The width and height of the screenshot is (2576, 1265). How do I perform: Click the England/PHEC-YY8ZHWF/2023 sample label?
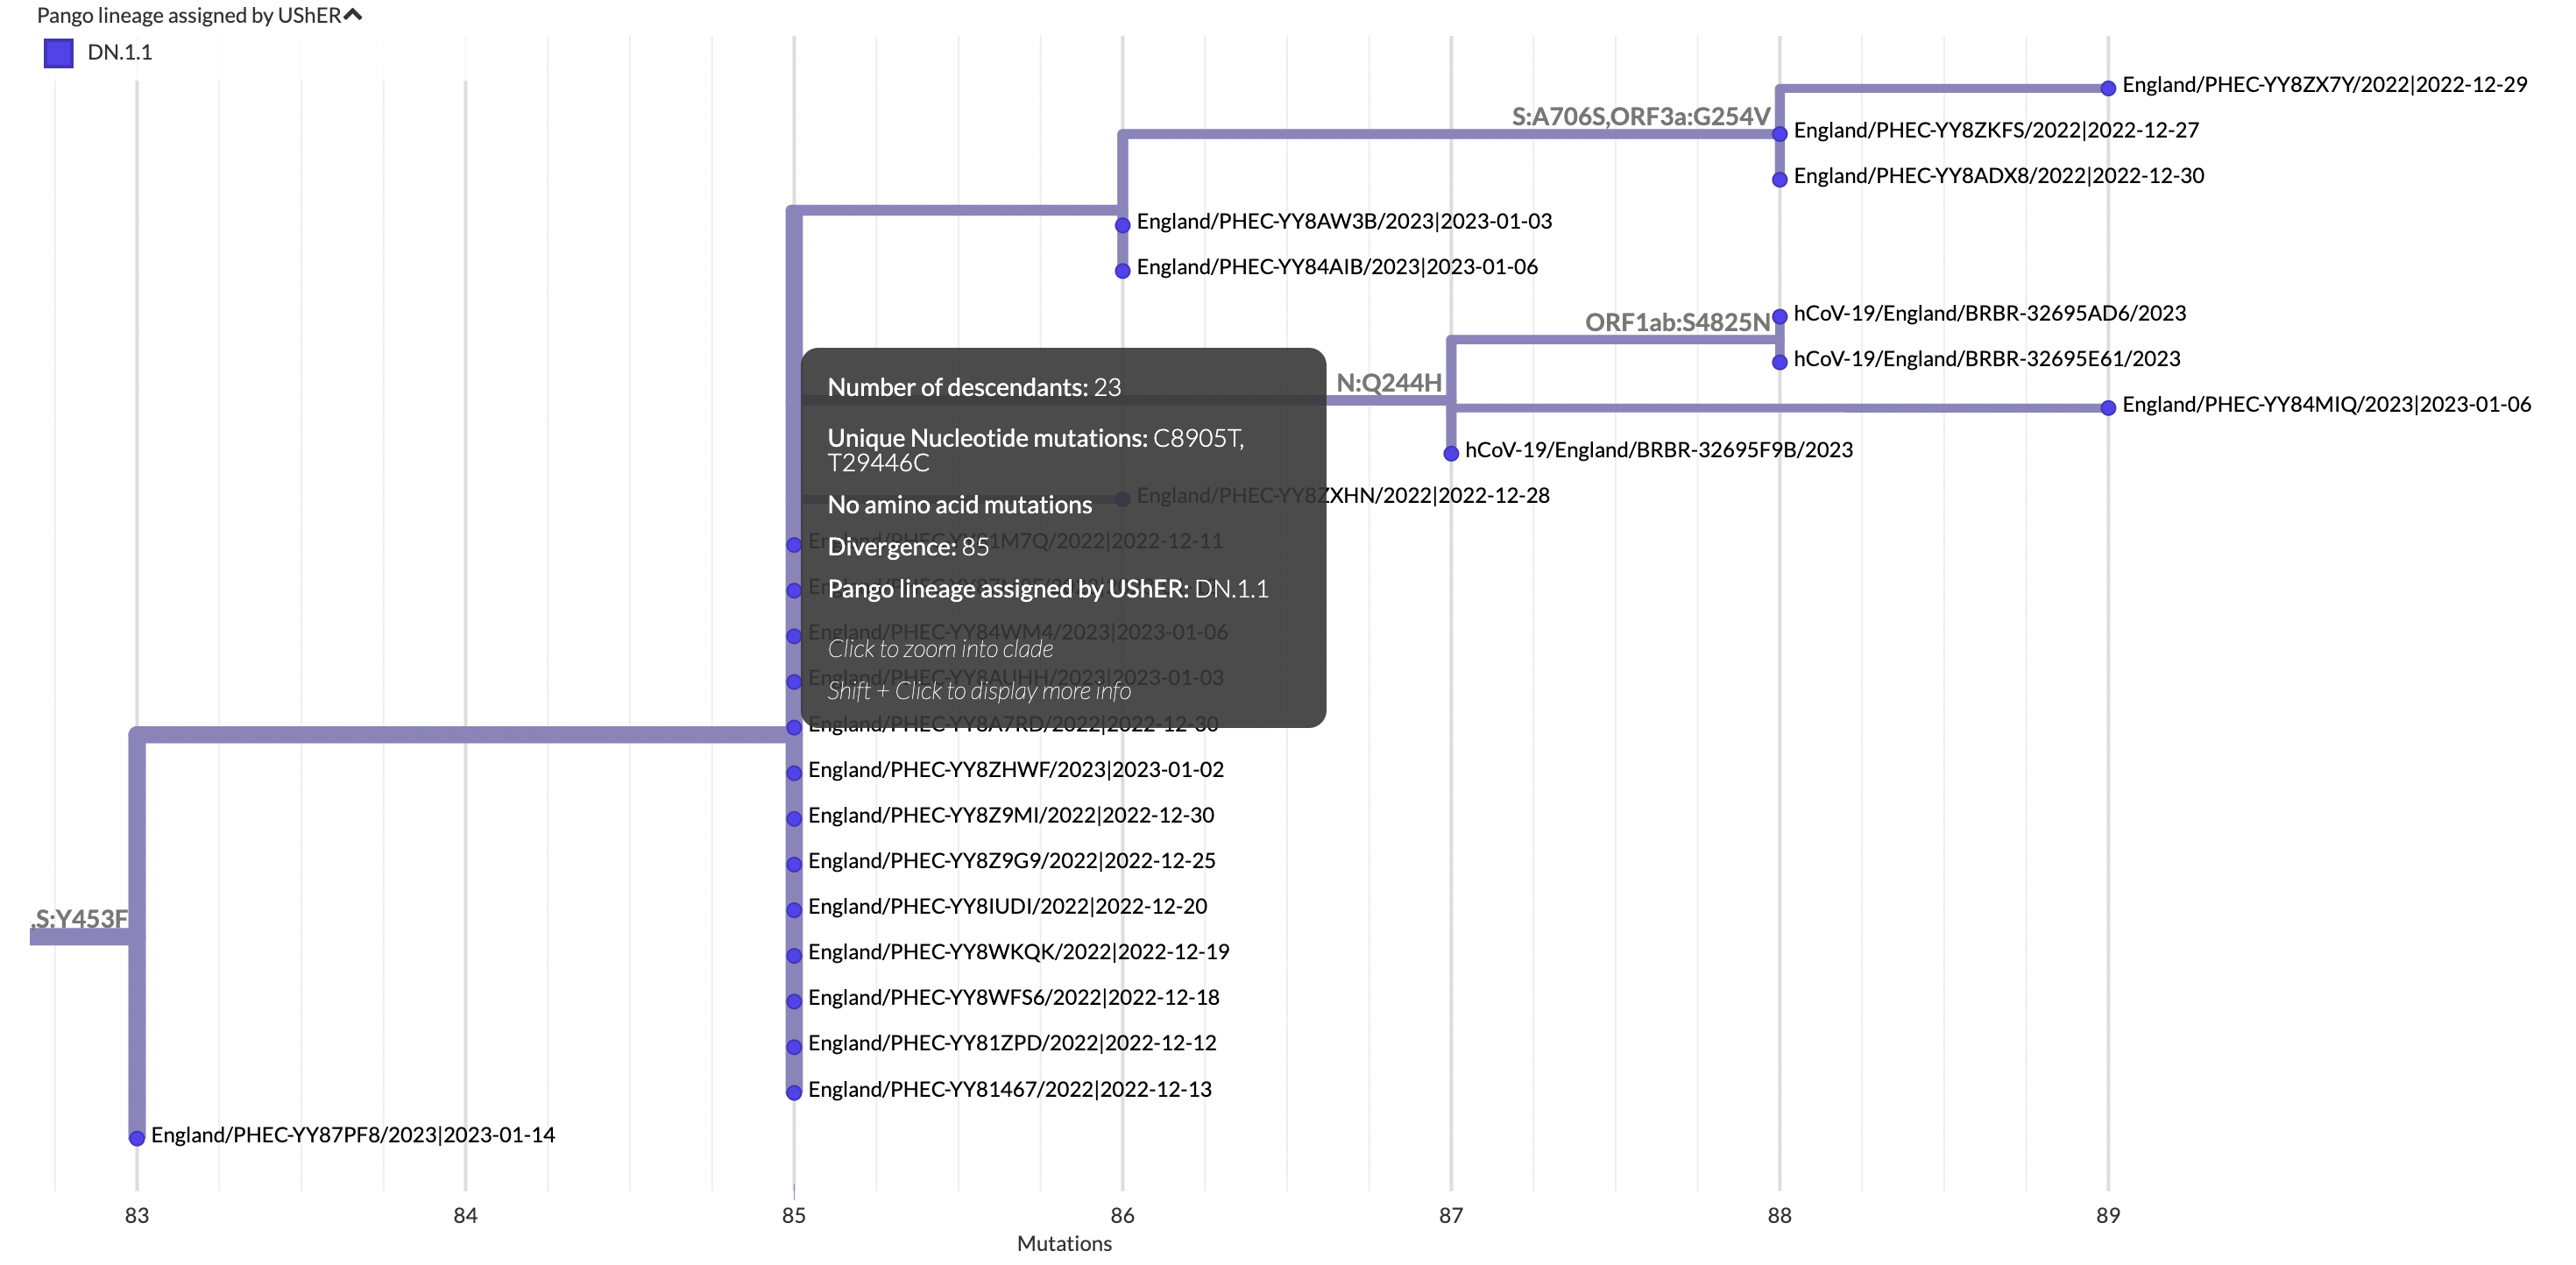coord(1016,770)
